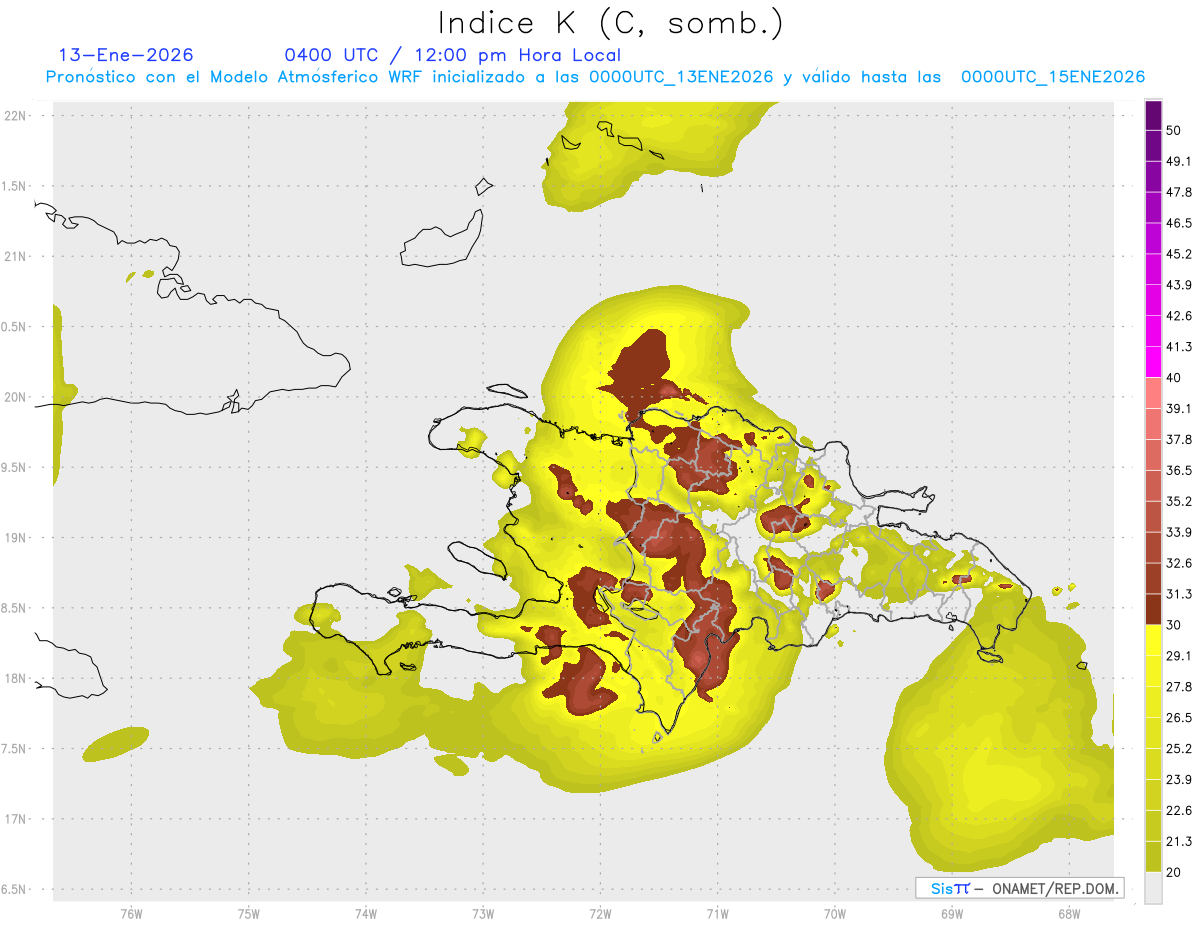
Task: Click the legend value "23.9"
Action: pos(1178,779)
